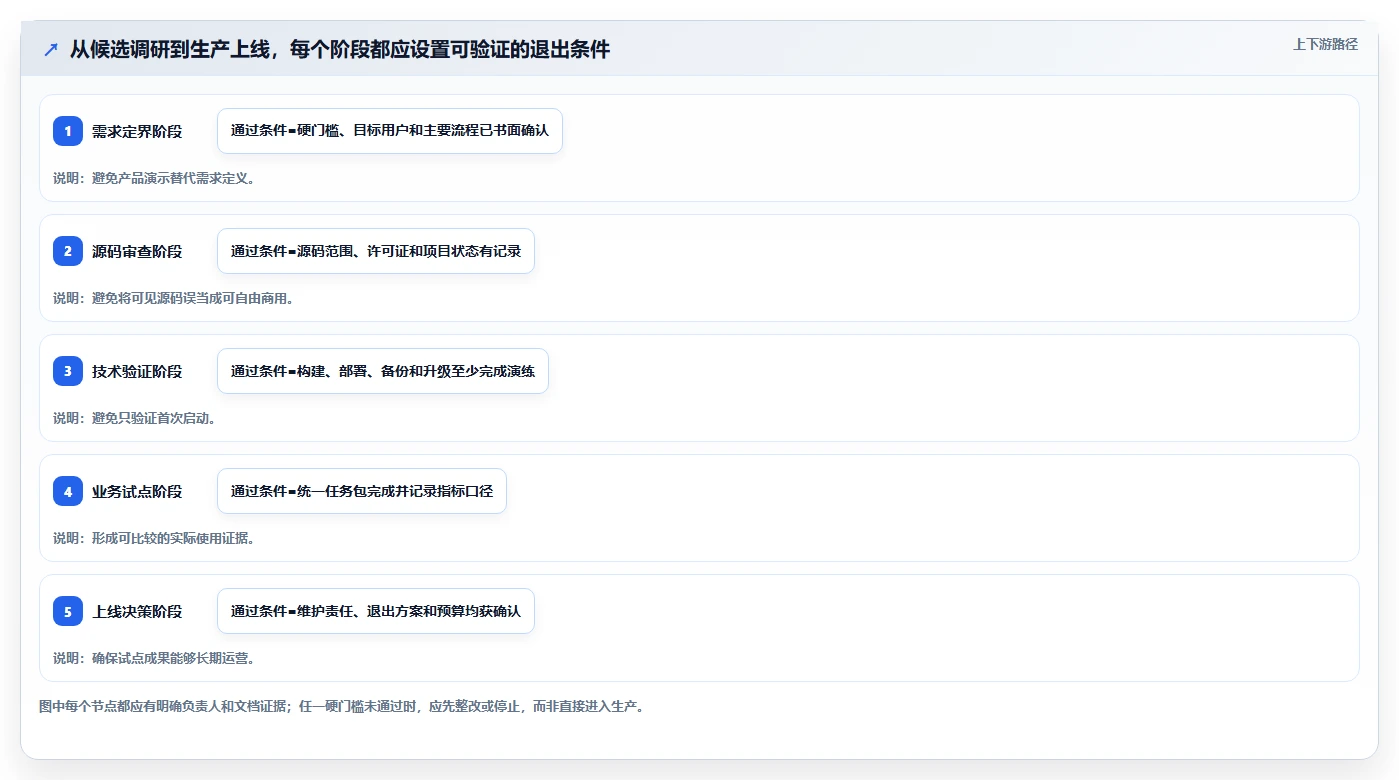This screenshot has width=1399, height=780.
Task: Click step number badge 3
Action: pyautogui.click(x=68, y=371)
